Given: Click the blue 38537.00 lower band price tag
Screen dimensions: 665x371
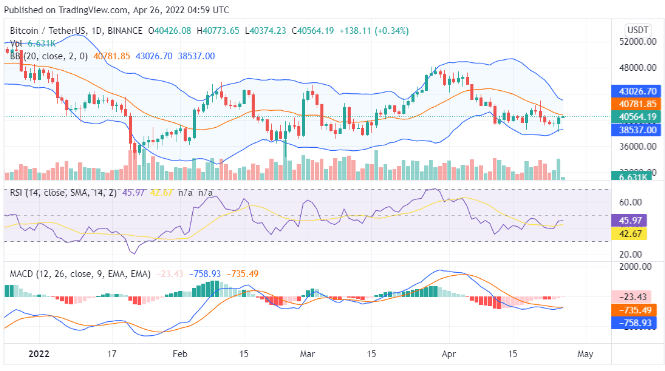Looking at the screenshot, I should (636, 130).
